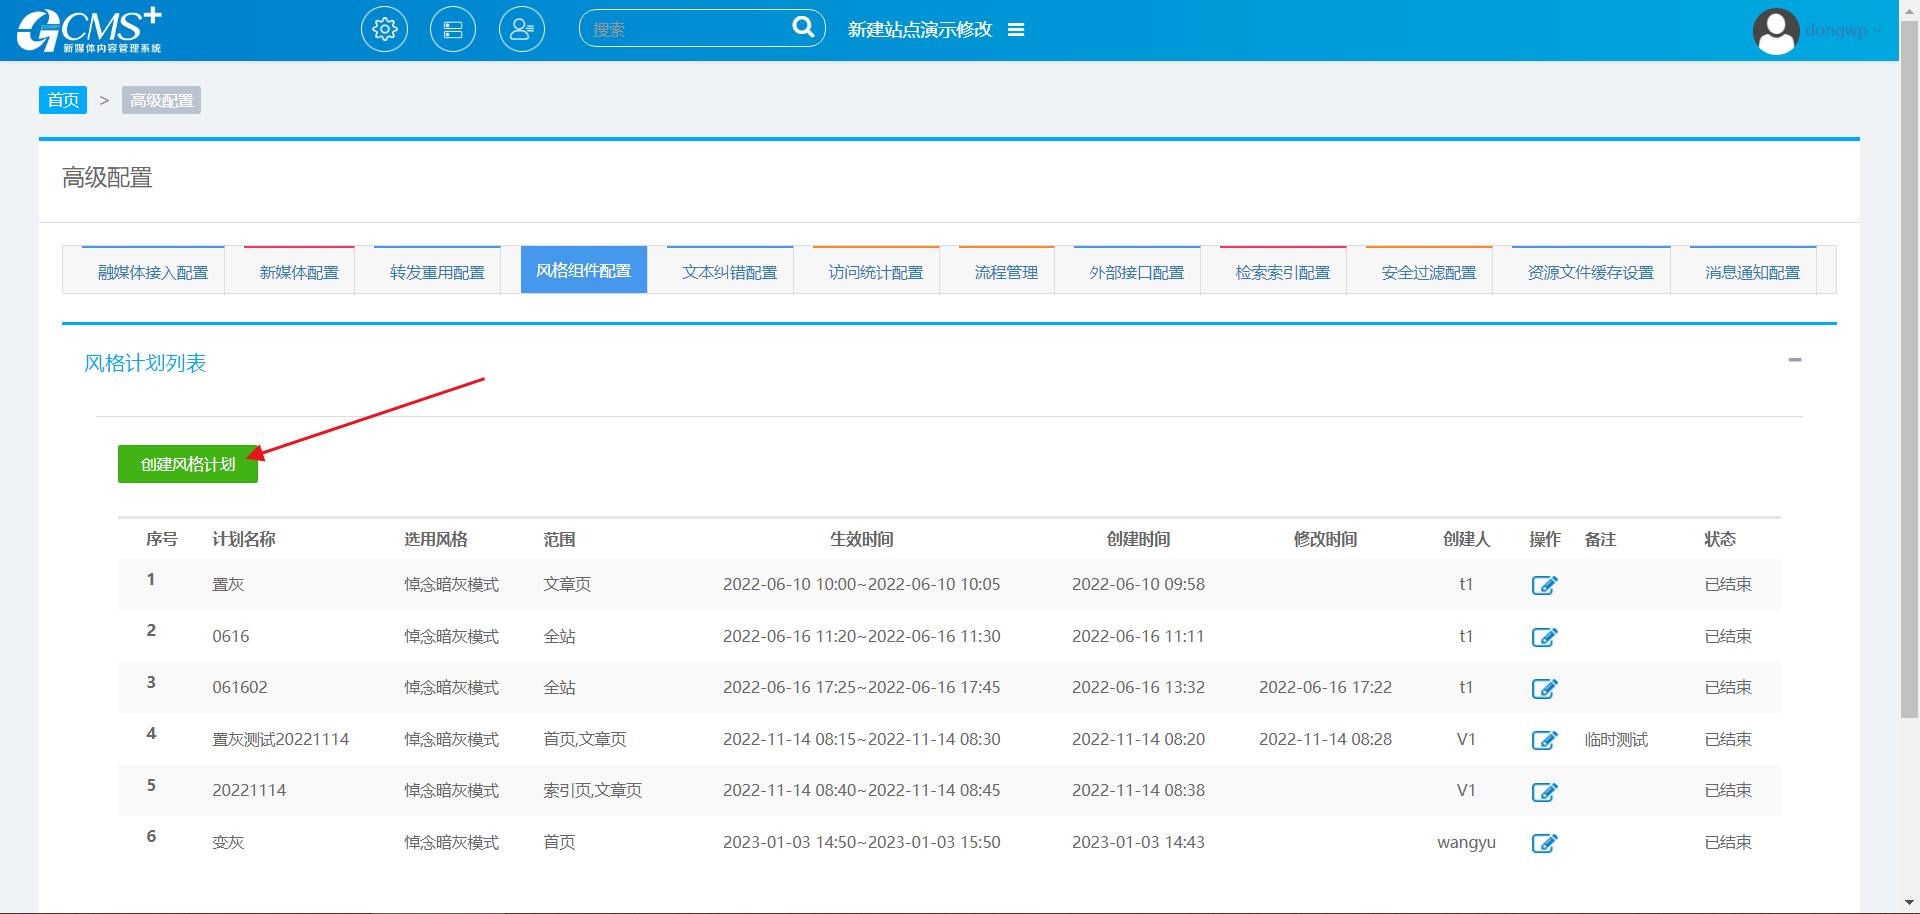The width and height of the screenshot is (1920, 914).
Task: Go to the 流程管理 tab
Action: [x=1006, y=272]
